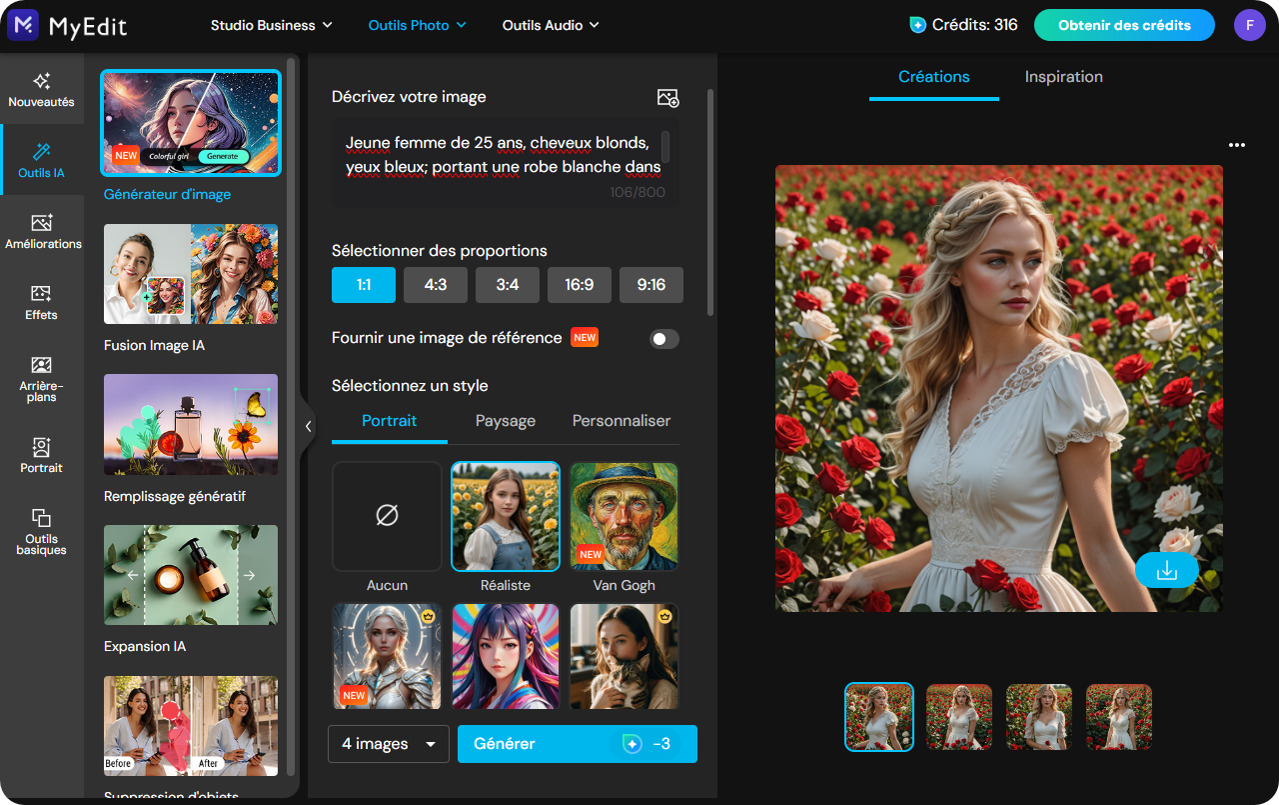The width and height of the screenshot is (1279, 805).
Task: Select the second generated result thumbnail
Action: click(959, 717)
